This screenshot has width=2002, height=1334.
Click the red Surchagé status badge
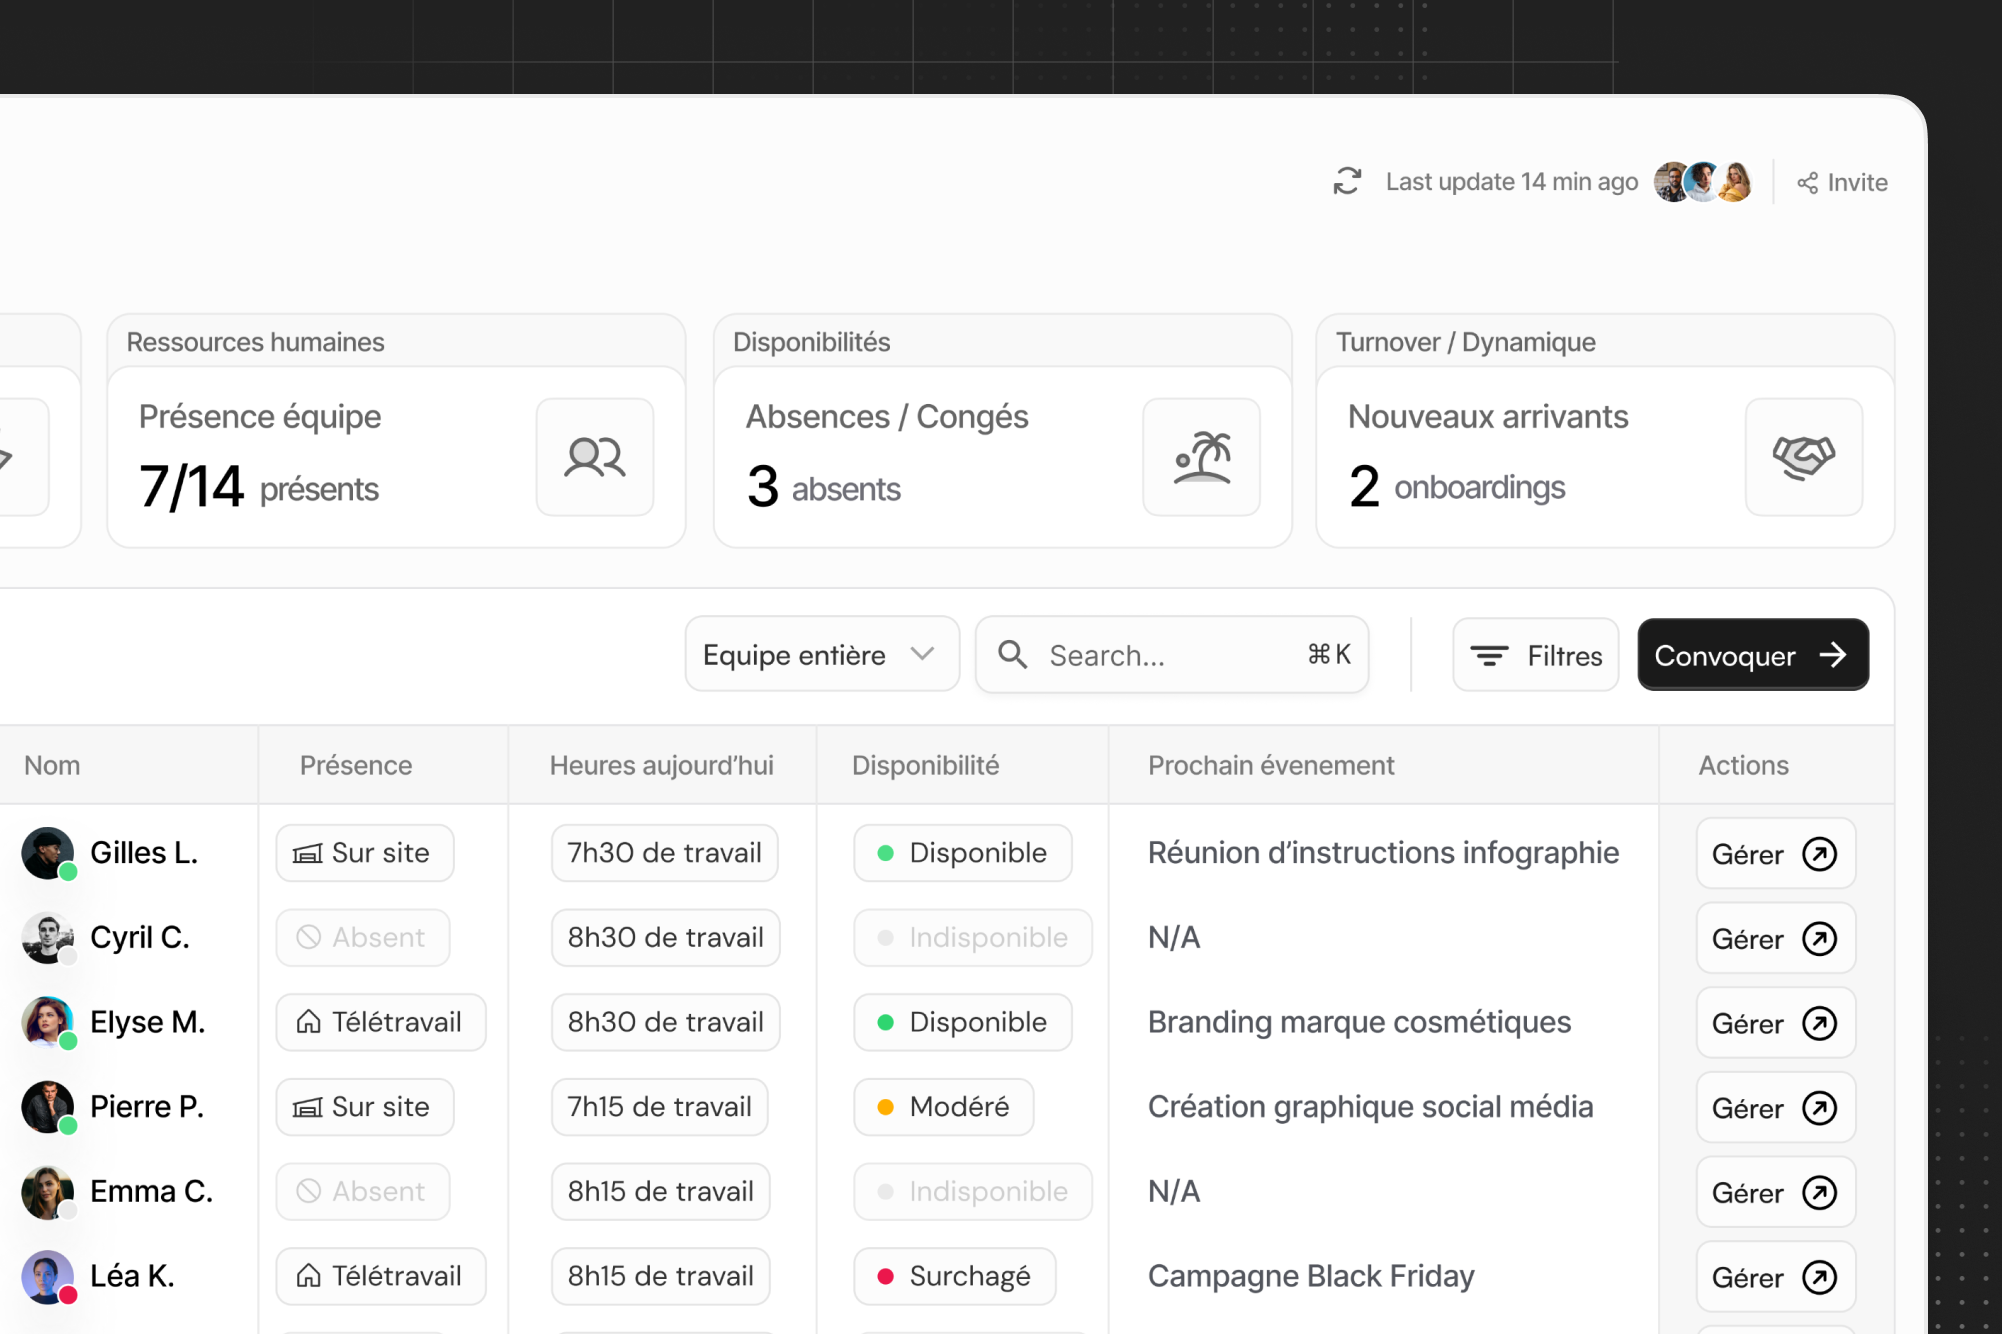pos(954,1276)
